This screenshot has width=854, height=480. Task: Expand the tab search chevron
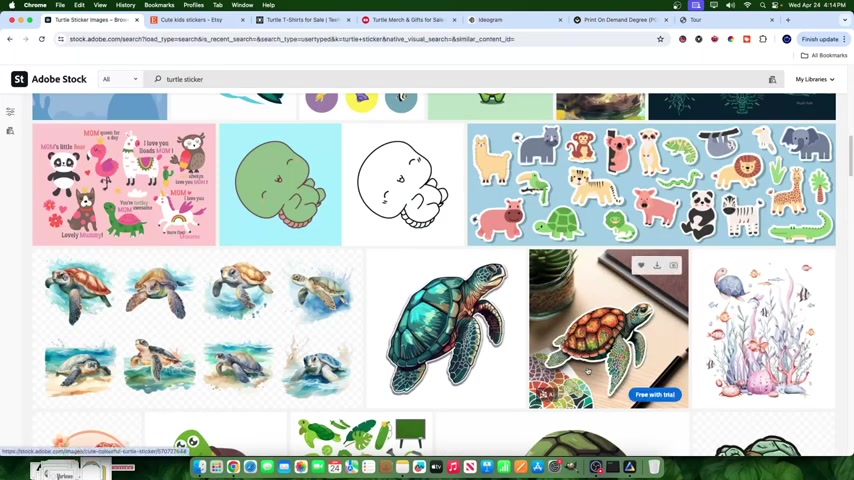(x=844, y=20)
